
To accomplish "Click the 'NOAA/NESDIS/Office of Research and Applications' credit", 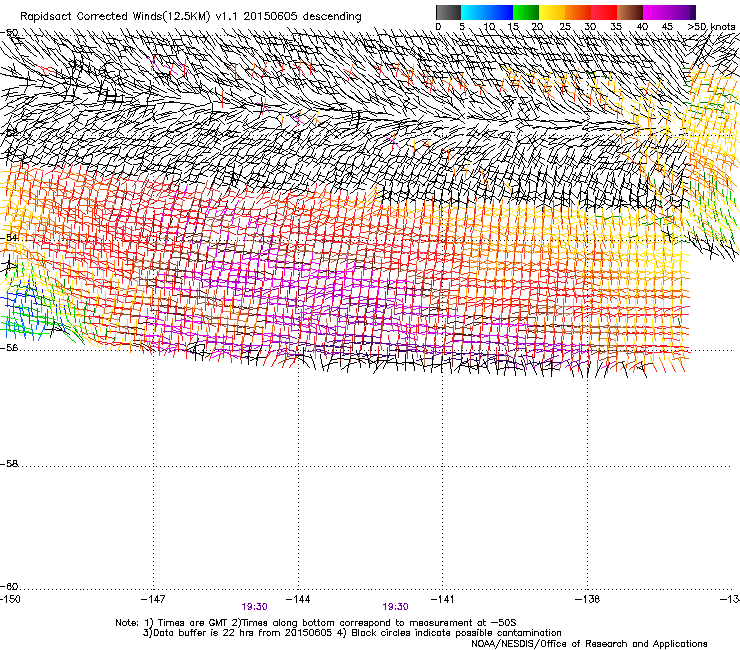I will [589, 644].
